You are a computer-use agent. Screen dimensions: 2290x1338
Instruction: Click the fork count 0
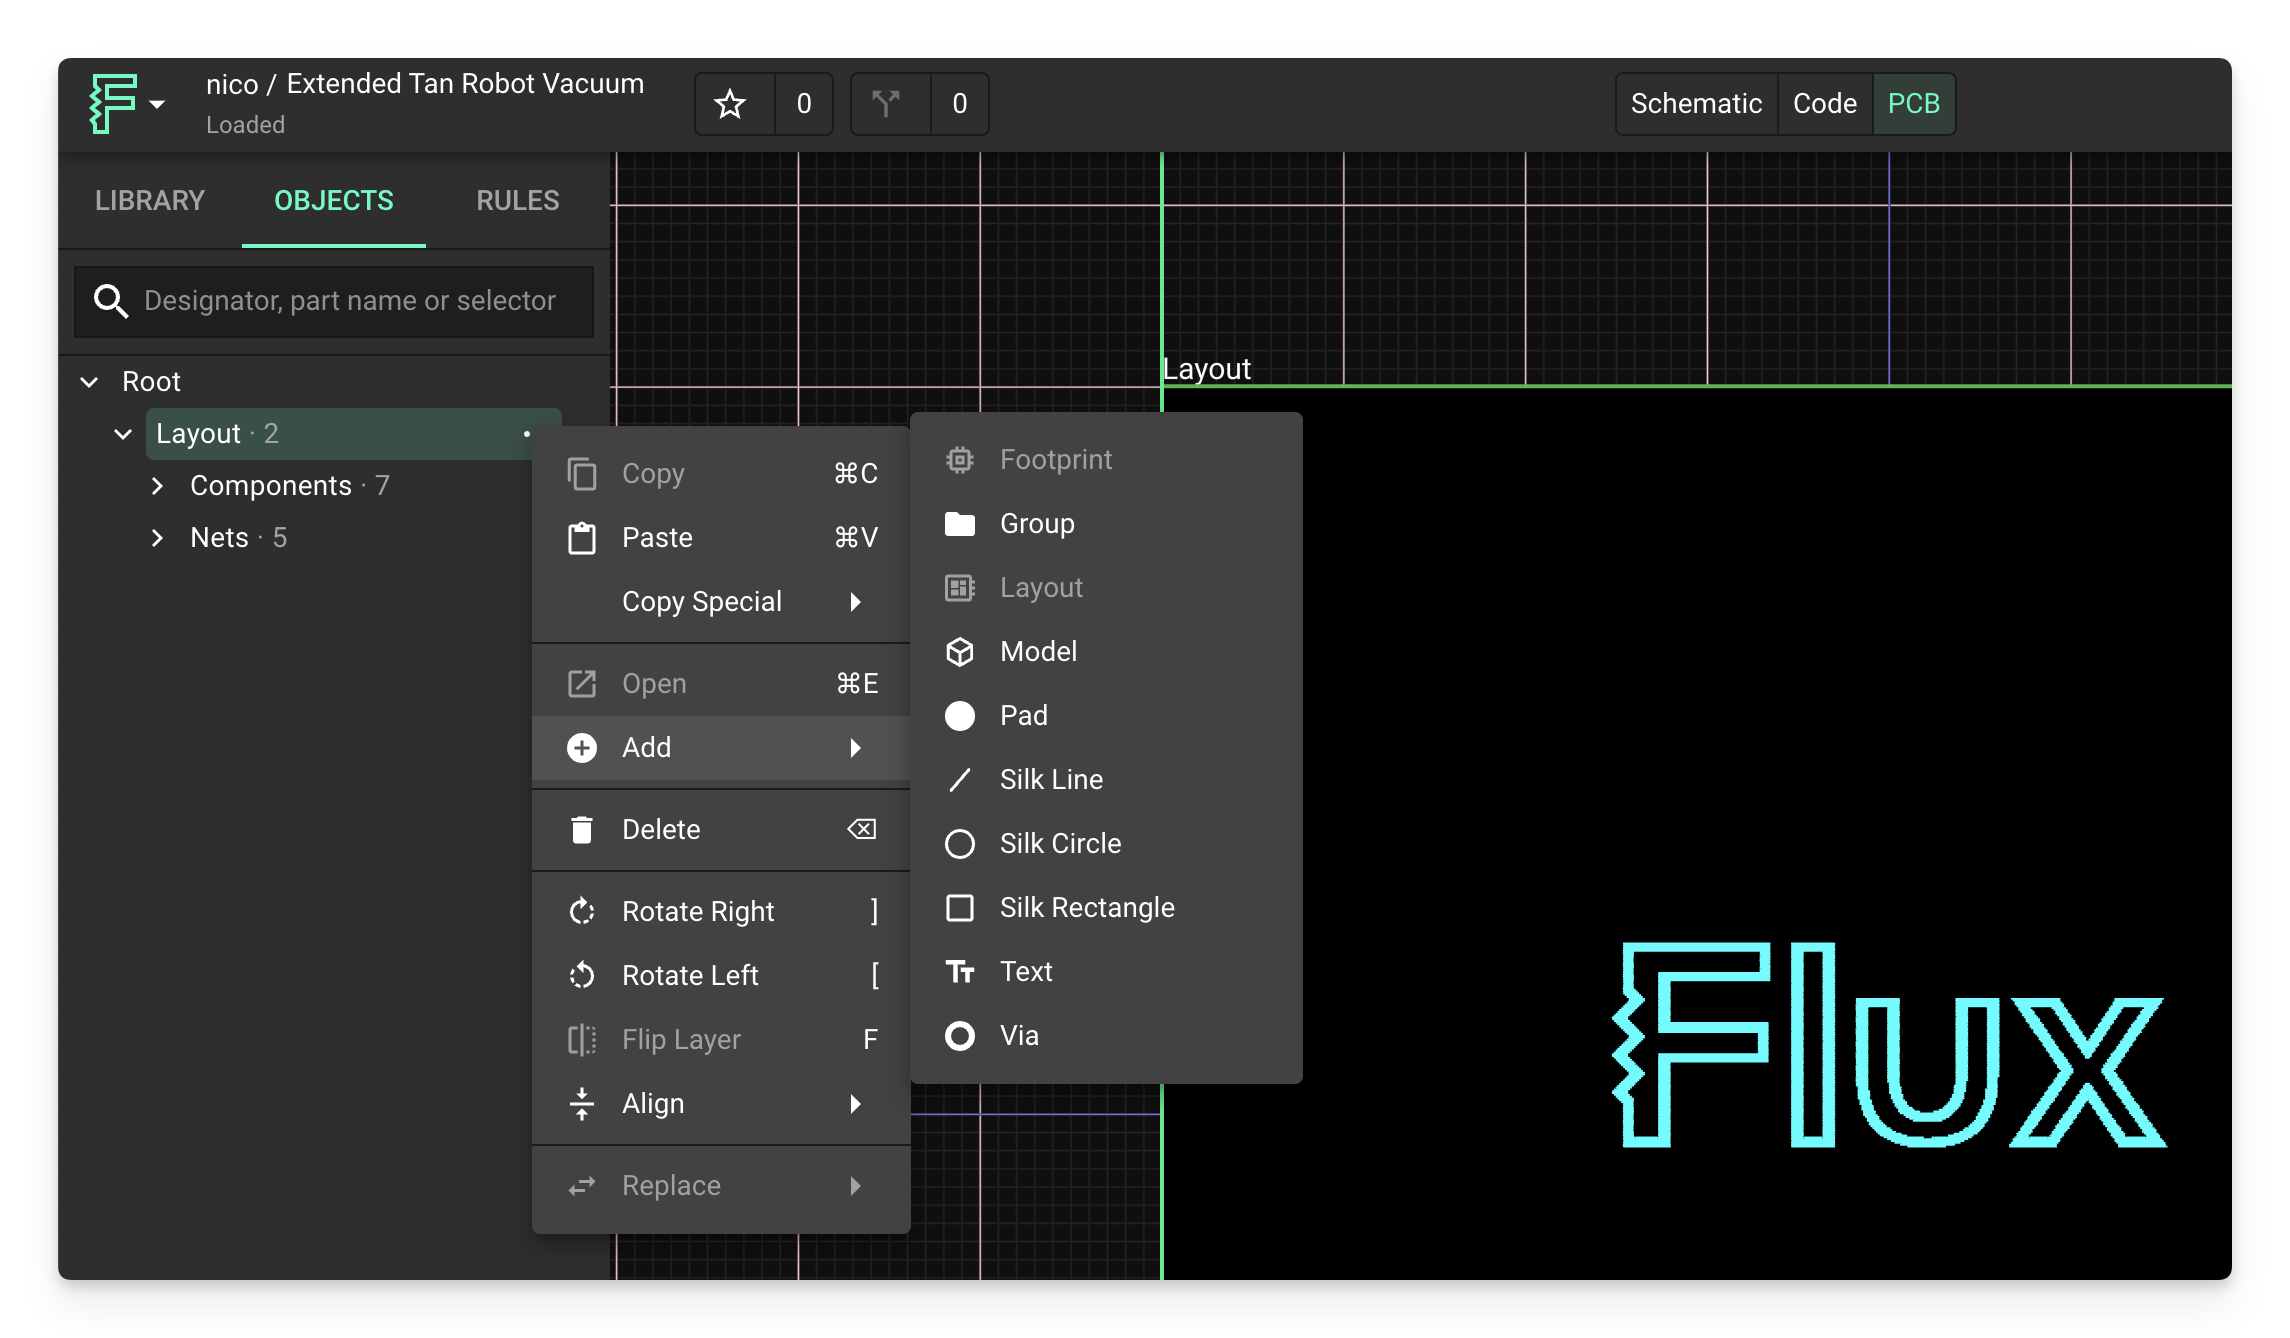coord(959,104)
